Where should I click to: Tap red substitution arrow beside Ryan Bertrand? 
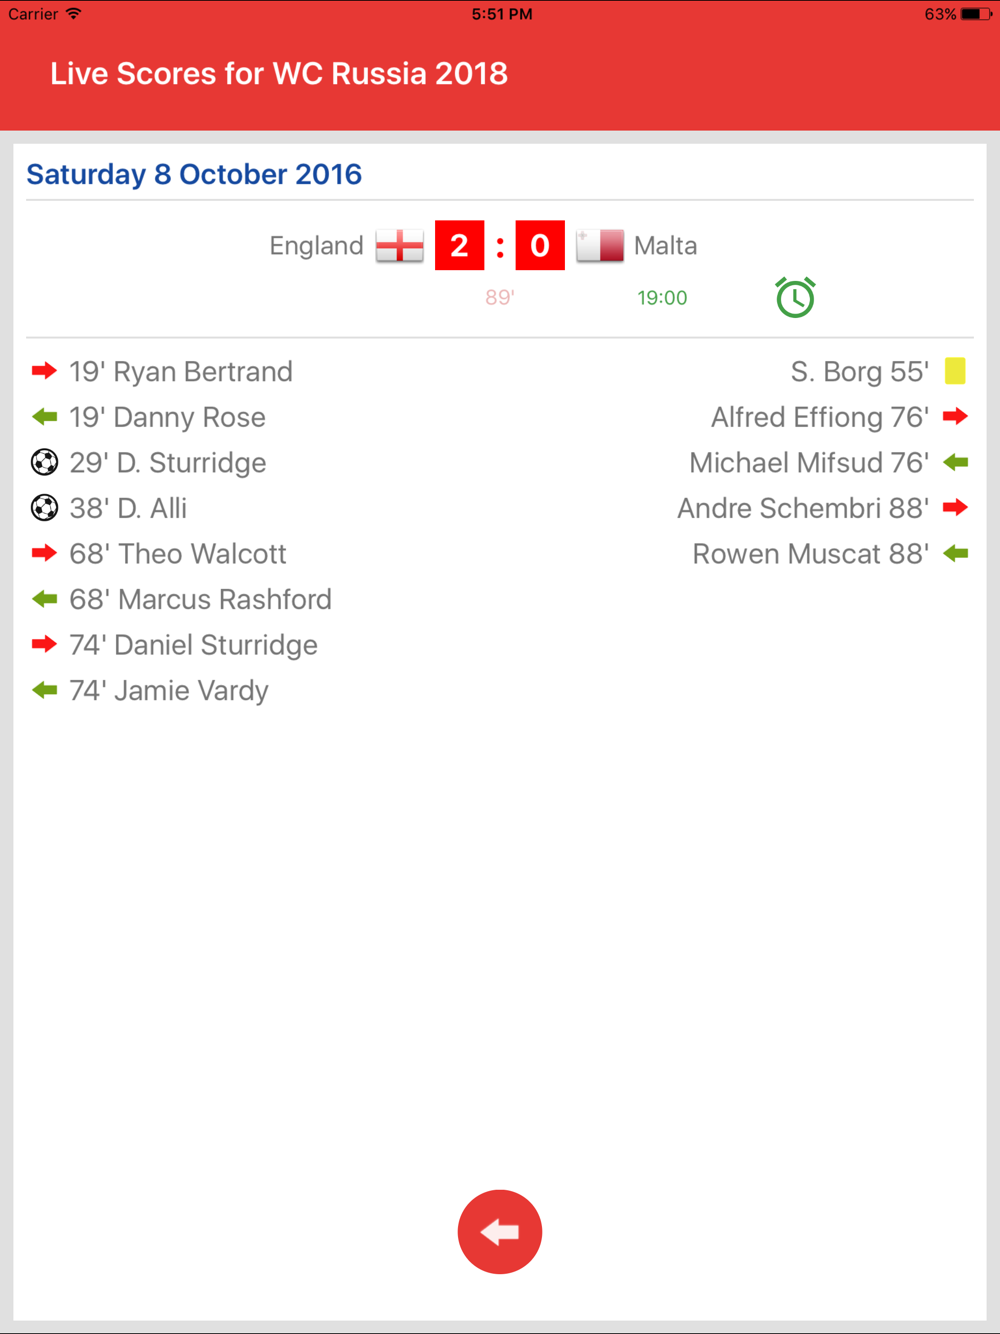44,371
